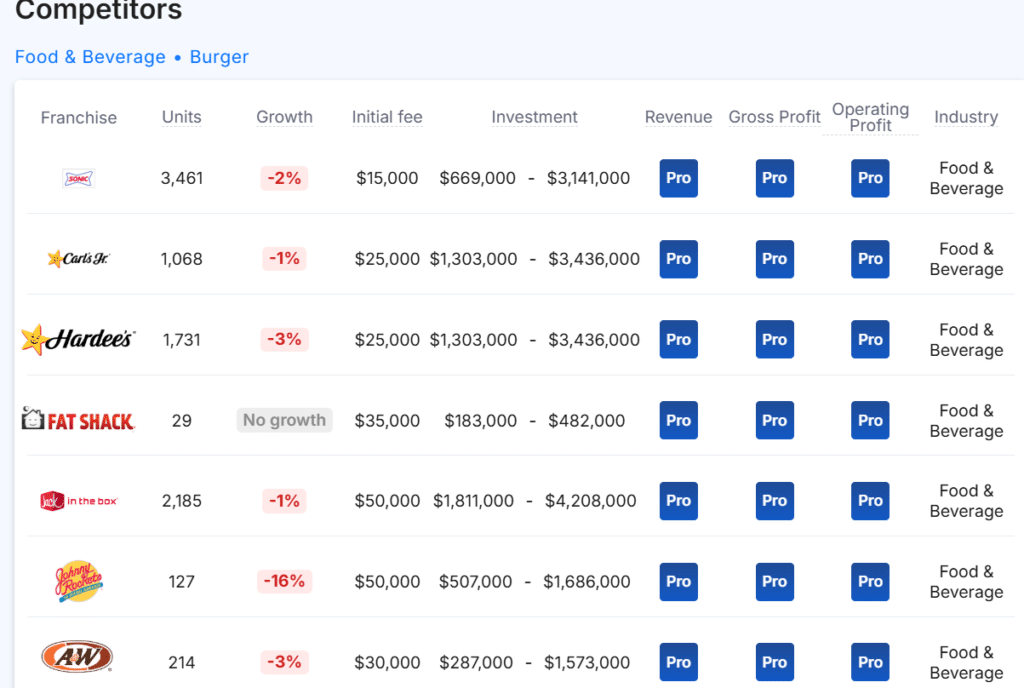Sort by the Investment column header
The image size is (1024, 688).
(x=534, y=117)
